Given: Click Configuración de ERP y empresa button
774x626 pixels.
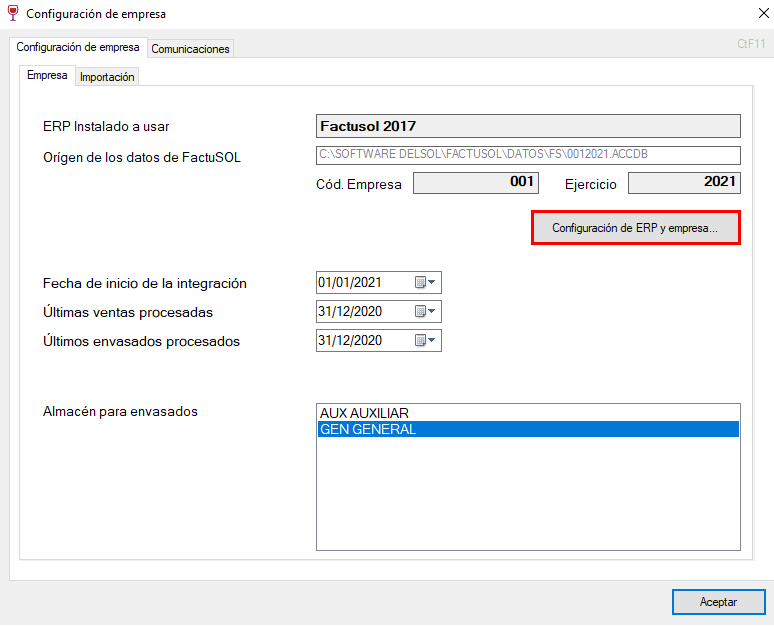Looking at the screenshot, I should pos(636,228).
